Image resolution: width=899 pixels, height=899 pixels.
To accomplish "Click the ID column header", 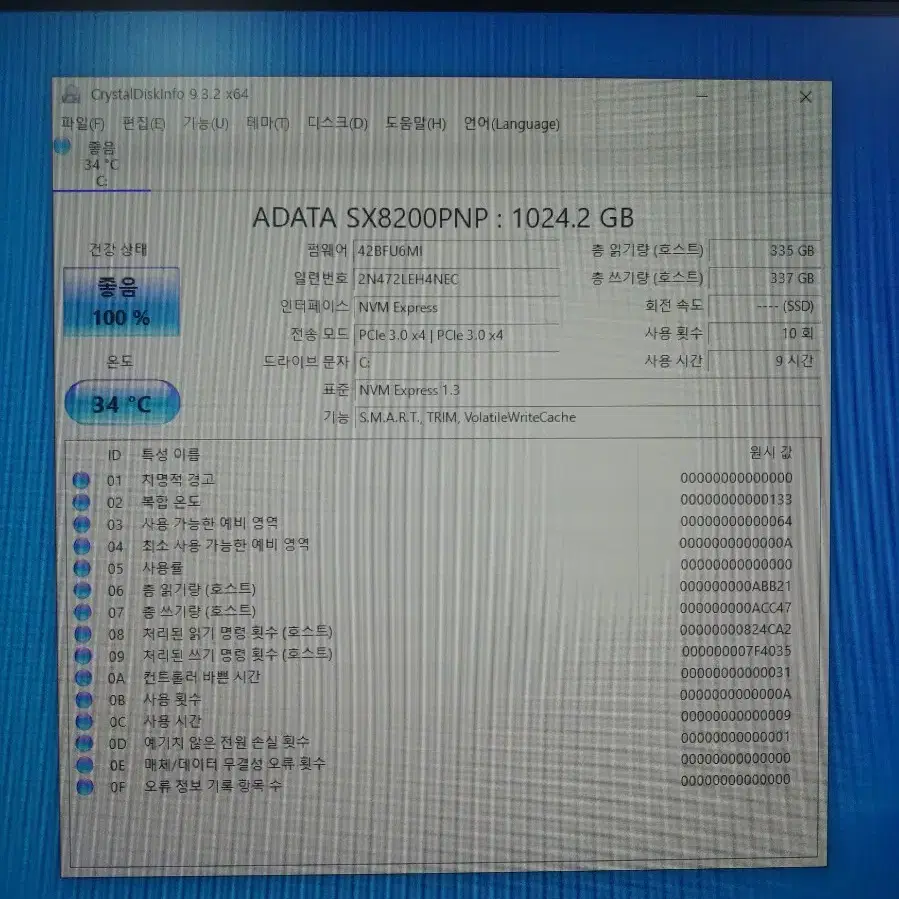I will (x=115, y=455).
